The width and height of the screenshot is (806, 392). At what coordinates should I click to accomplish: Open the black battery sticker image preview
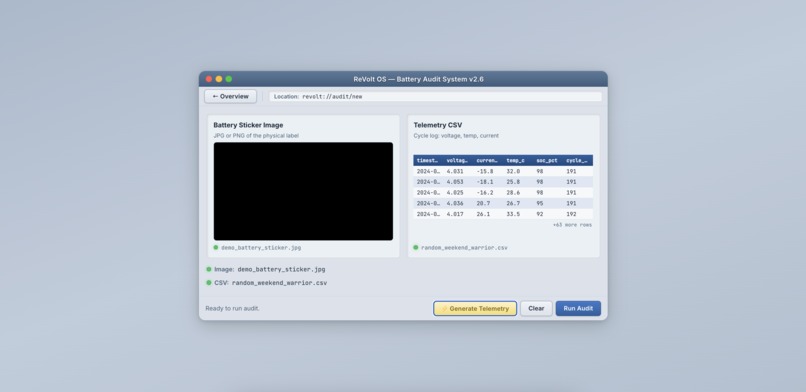[x=303, y=191]
